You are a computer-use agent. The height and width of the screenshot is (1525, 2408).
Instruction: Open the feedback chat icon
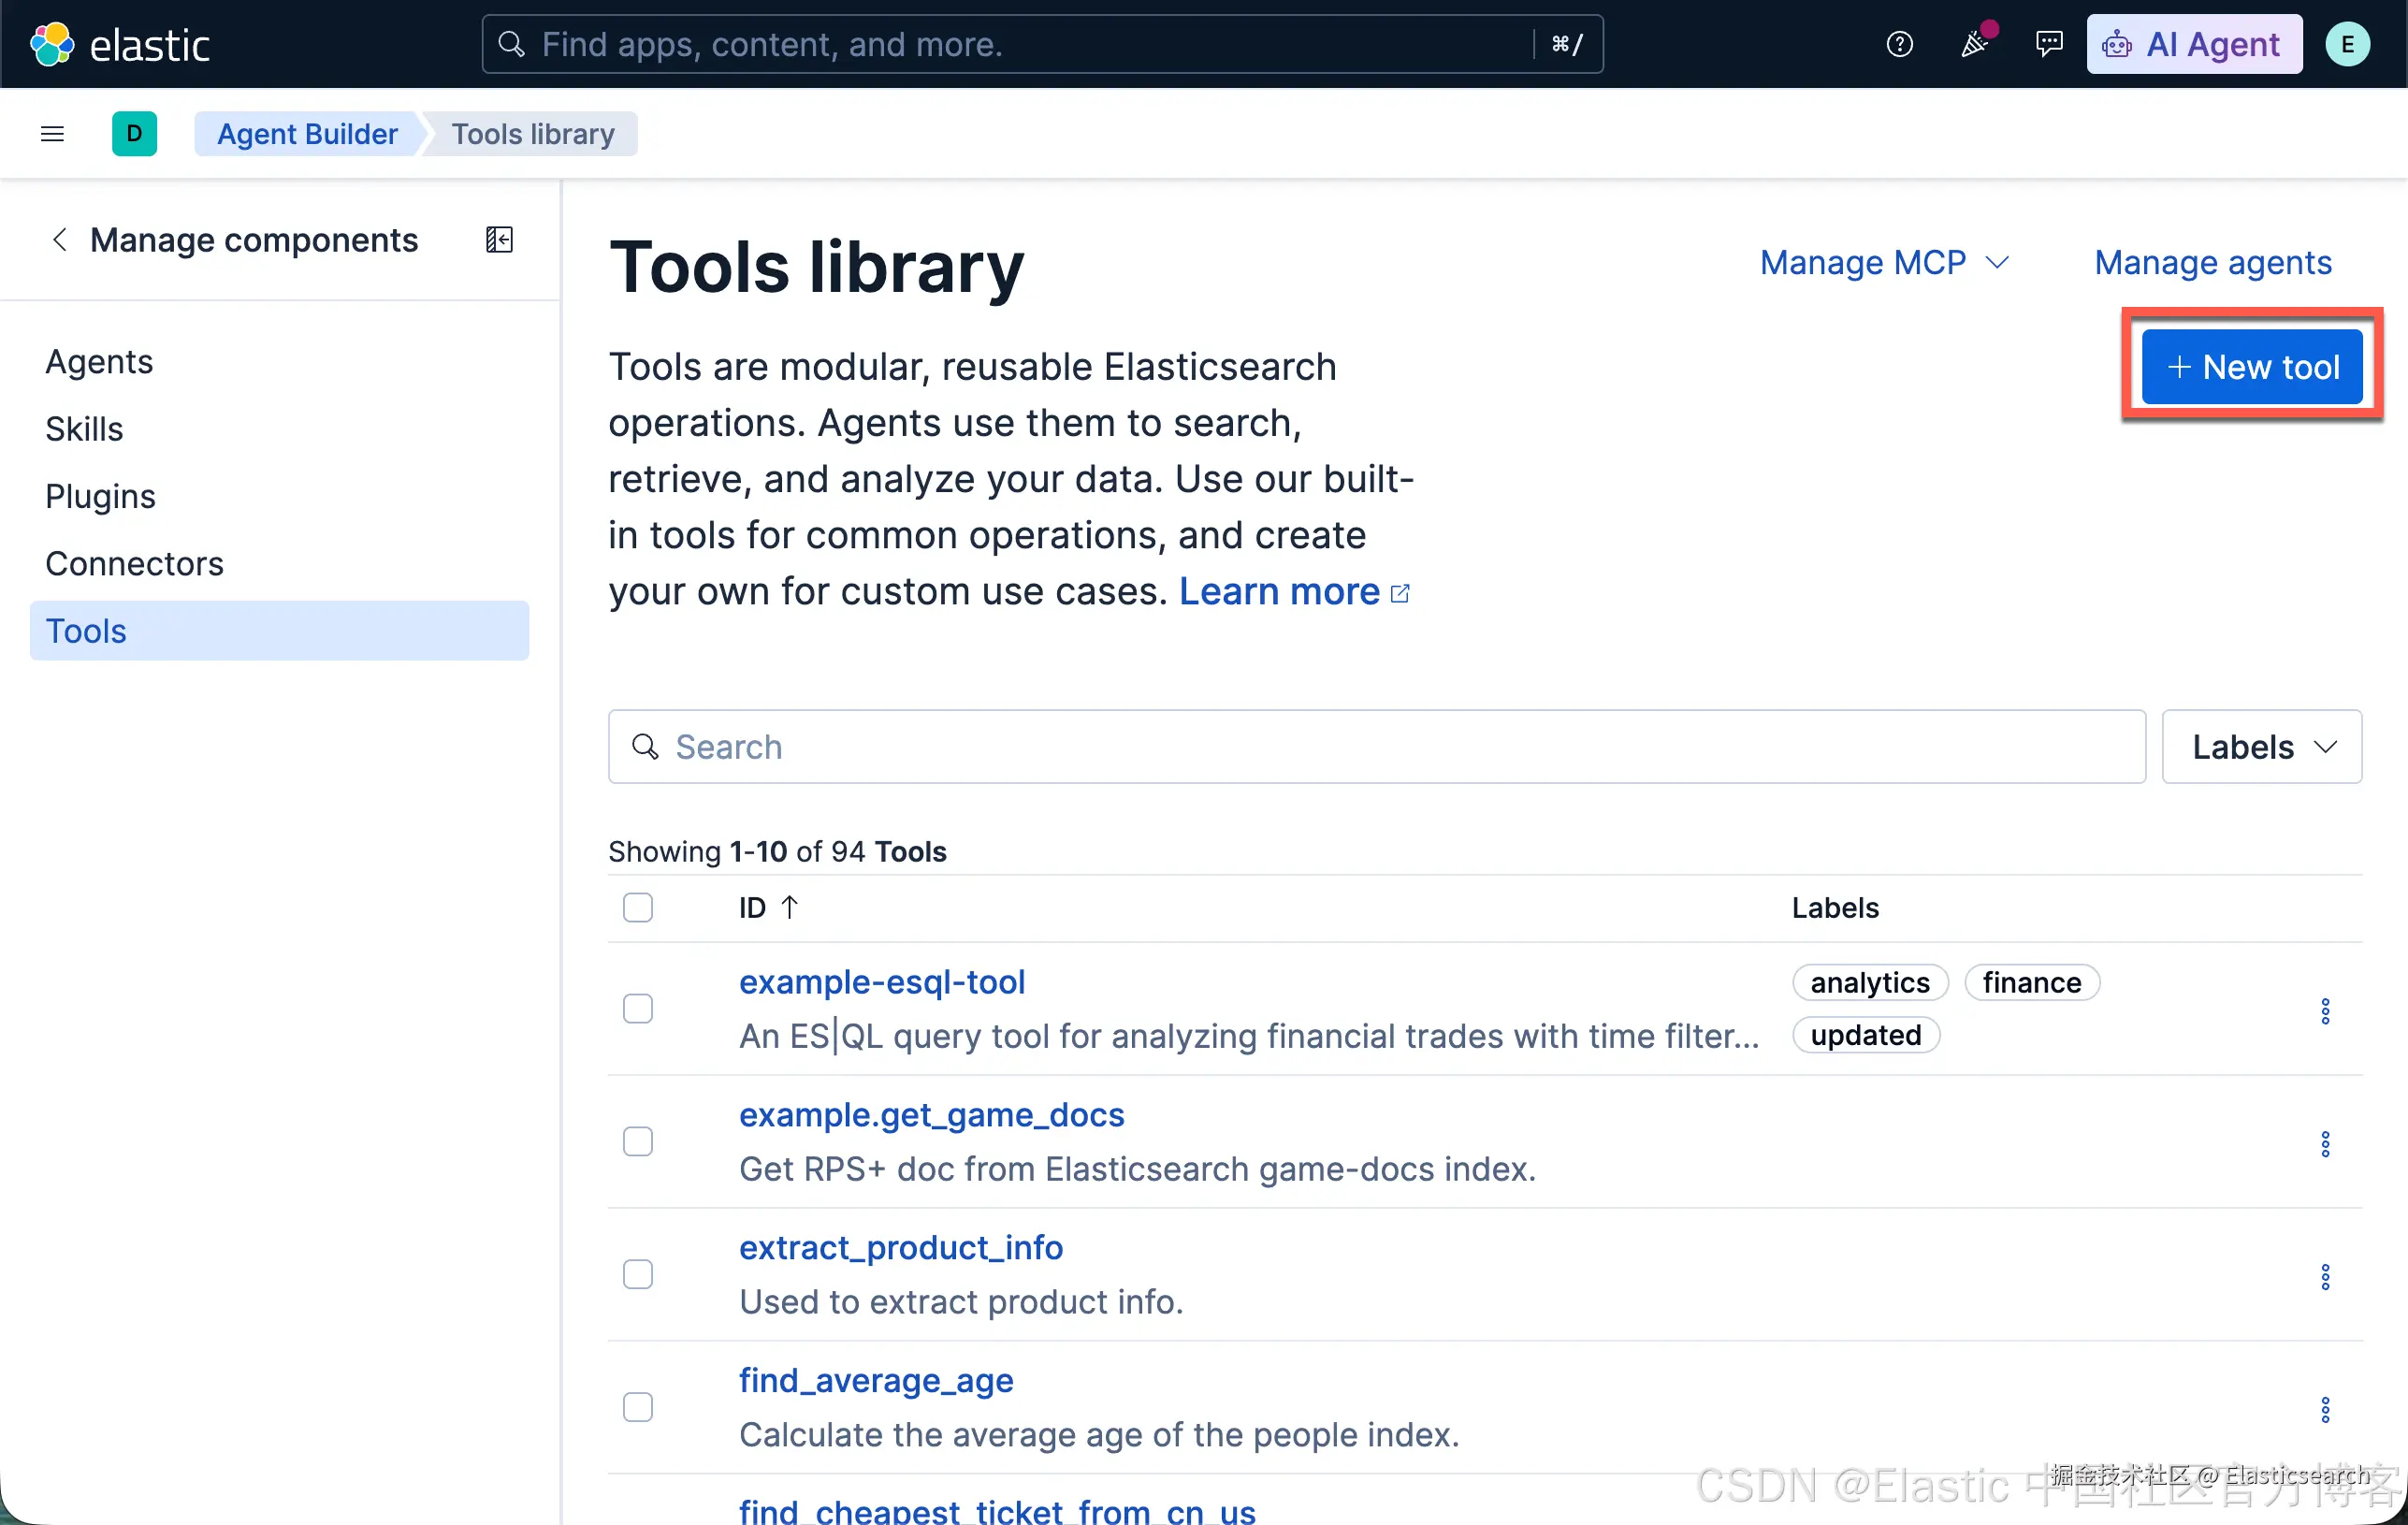click(2049, 44)
